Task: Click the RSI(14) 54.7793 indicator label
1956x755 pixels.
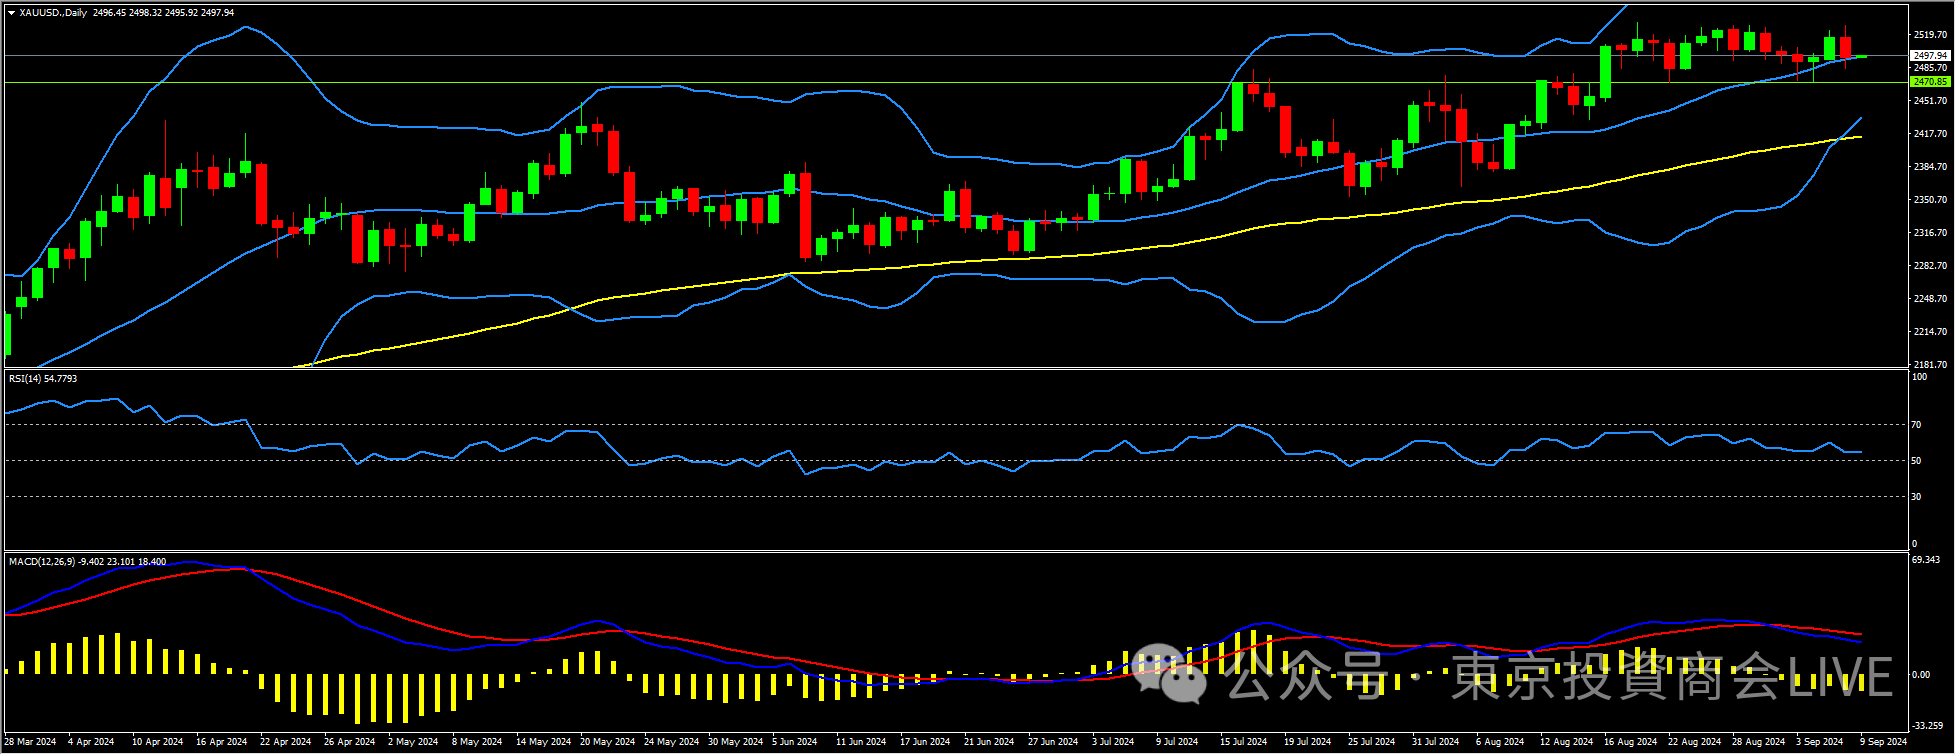Action: click(x=43, y=379)
